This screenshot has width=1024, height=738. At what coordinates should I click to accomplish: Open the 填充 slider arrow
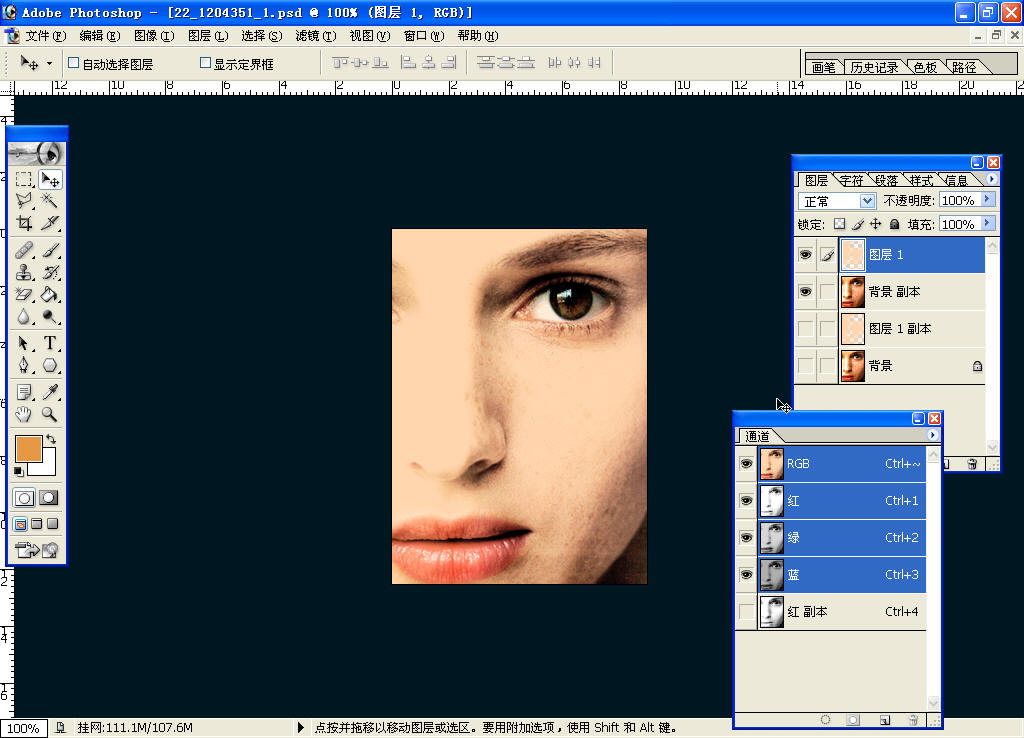pyautogui.click(x=987, y=223)
